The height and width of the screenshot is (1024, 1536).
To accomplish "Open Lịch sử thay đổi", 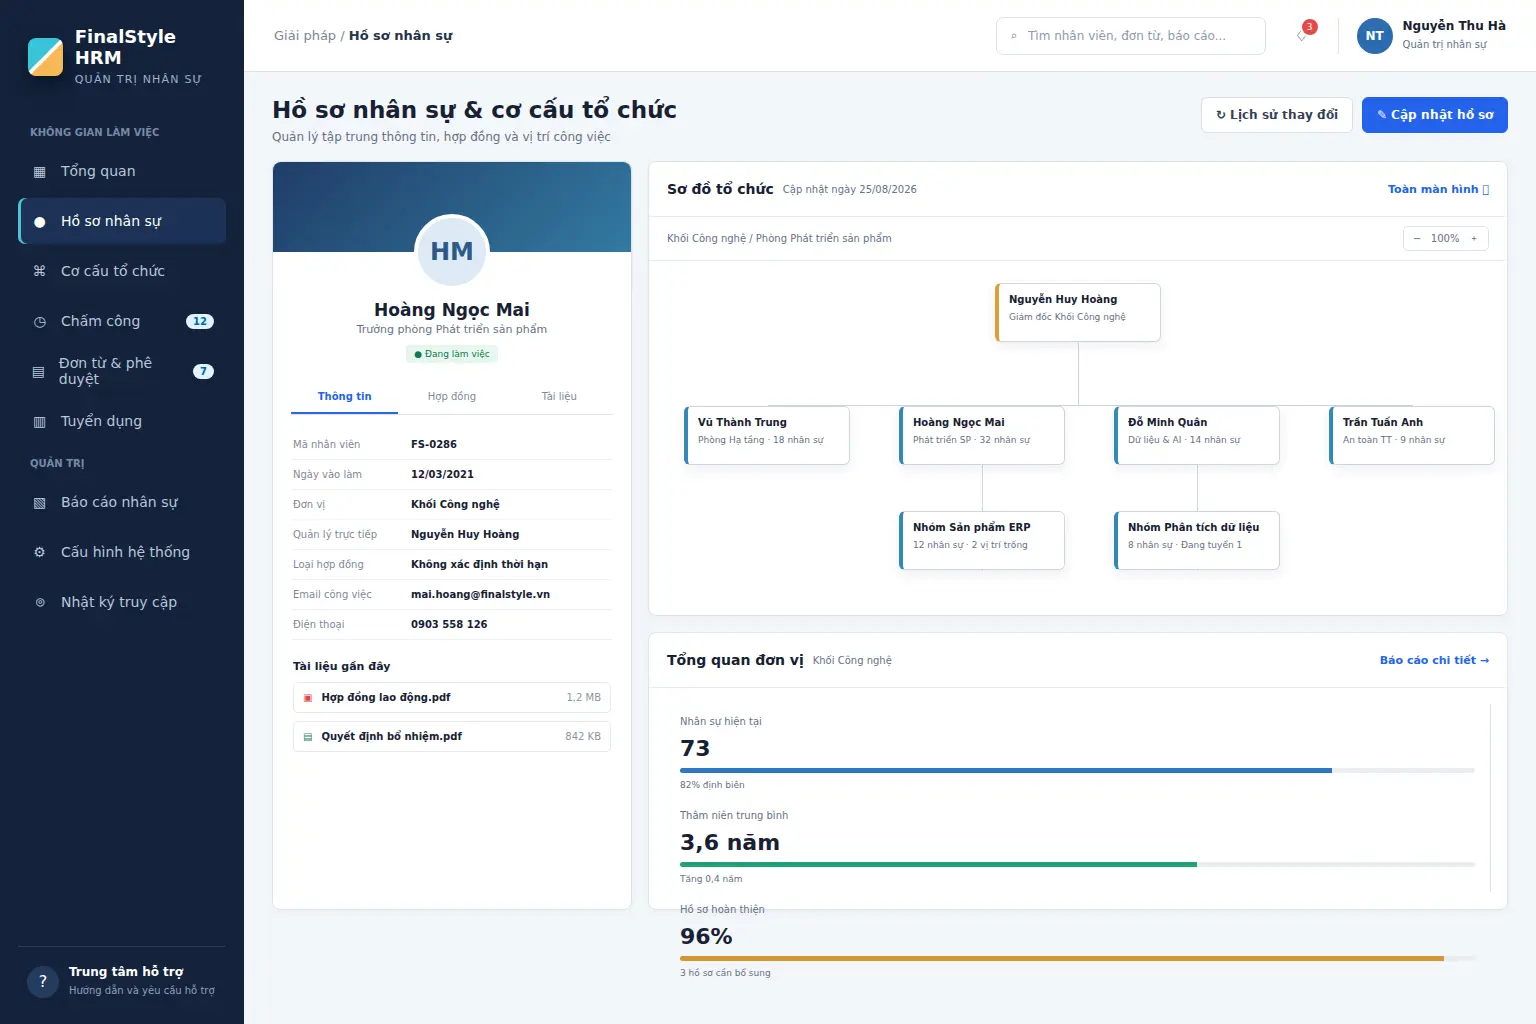I will (x=1277, y=115).
